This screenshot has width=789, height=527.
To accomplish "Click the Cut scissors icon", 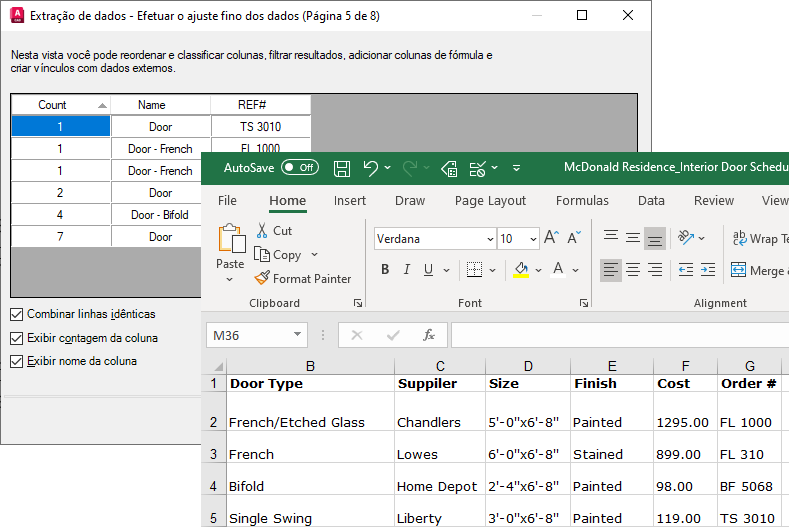I will [x=262, y=231].
